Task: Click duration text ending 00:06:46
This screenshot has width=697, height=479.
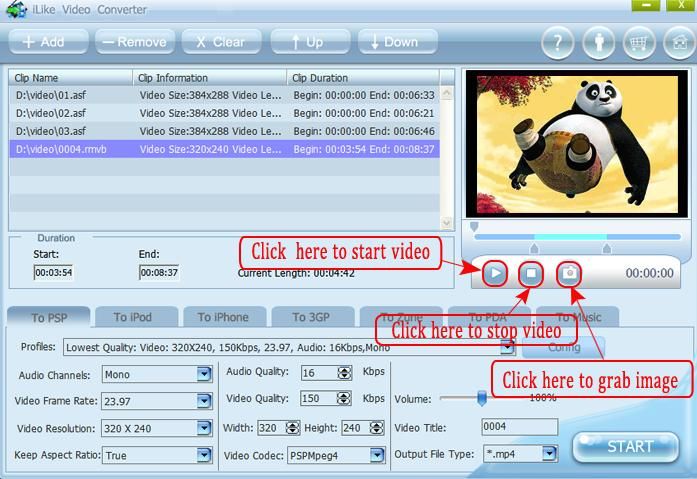Action: [x=364, y=131]
